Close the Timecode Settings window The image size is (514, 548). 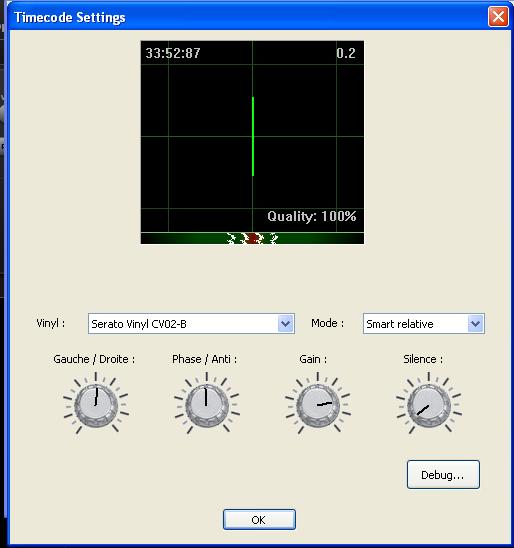tap(498, 16)
